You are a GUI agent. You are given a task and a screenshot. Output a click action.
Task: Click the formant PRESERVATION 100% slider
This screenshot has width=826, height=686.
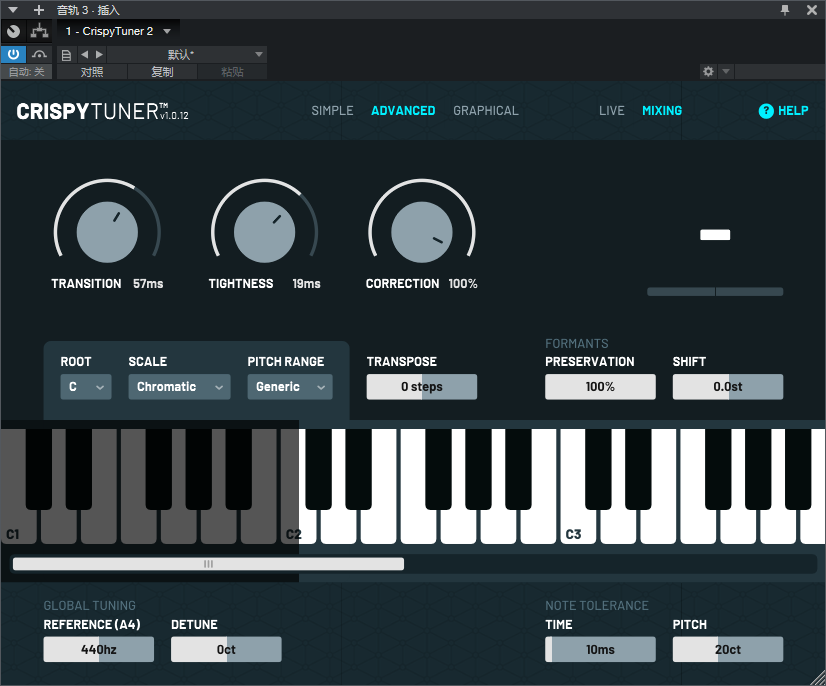pos(601,387)
